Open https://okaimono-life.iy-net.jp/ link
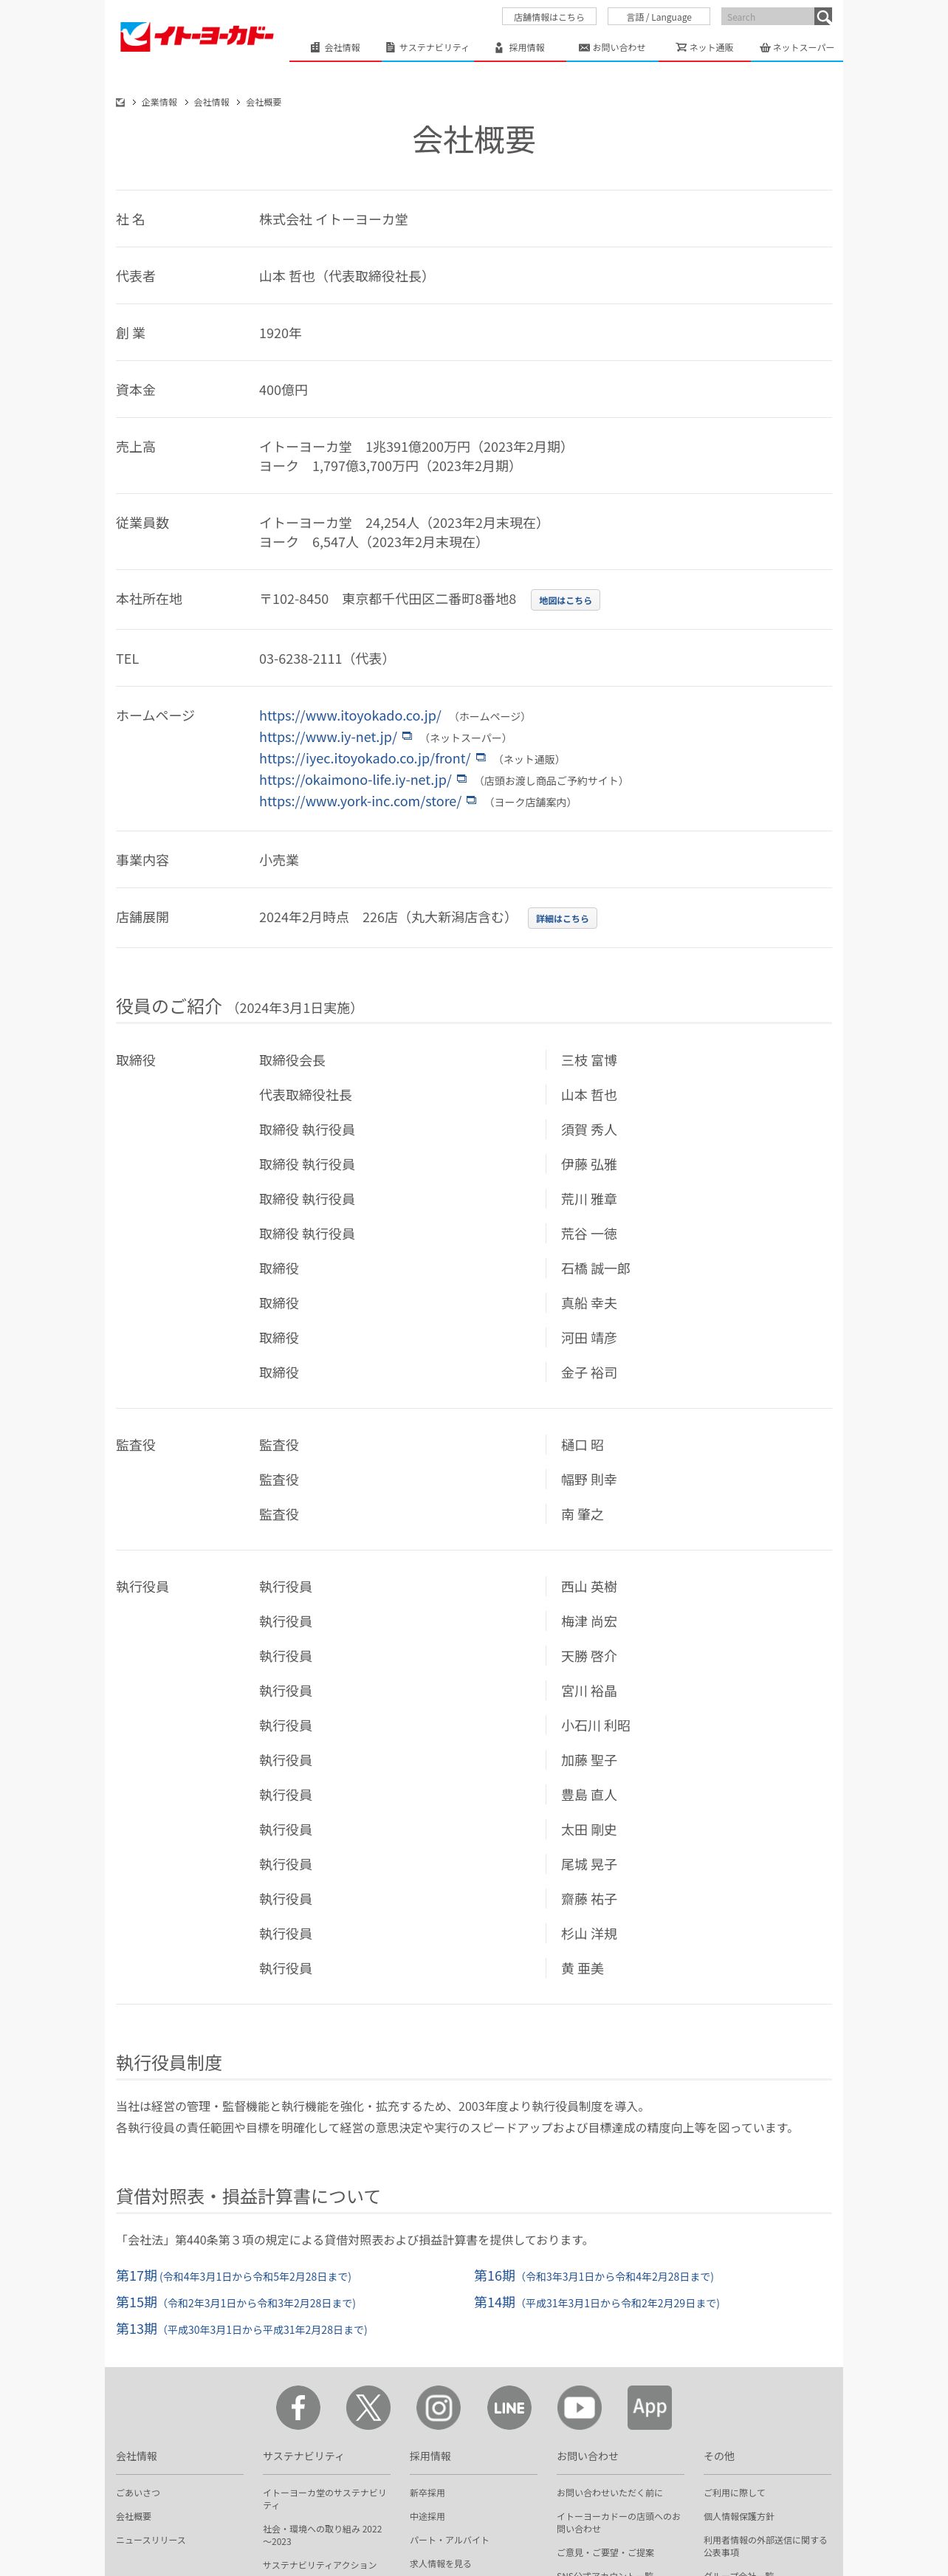The height and width of the screenshot is (2576, 948). (x=355, y=780)
